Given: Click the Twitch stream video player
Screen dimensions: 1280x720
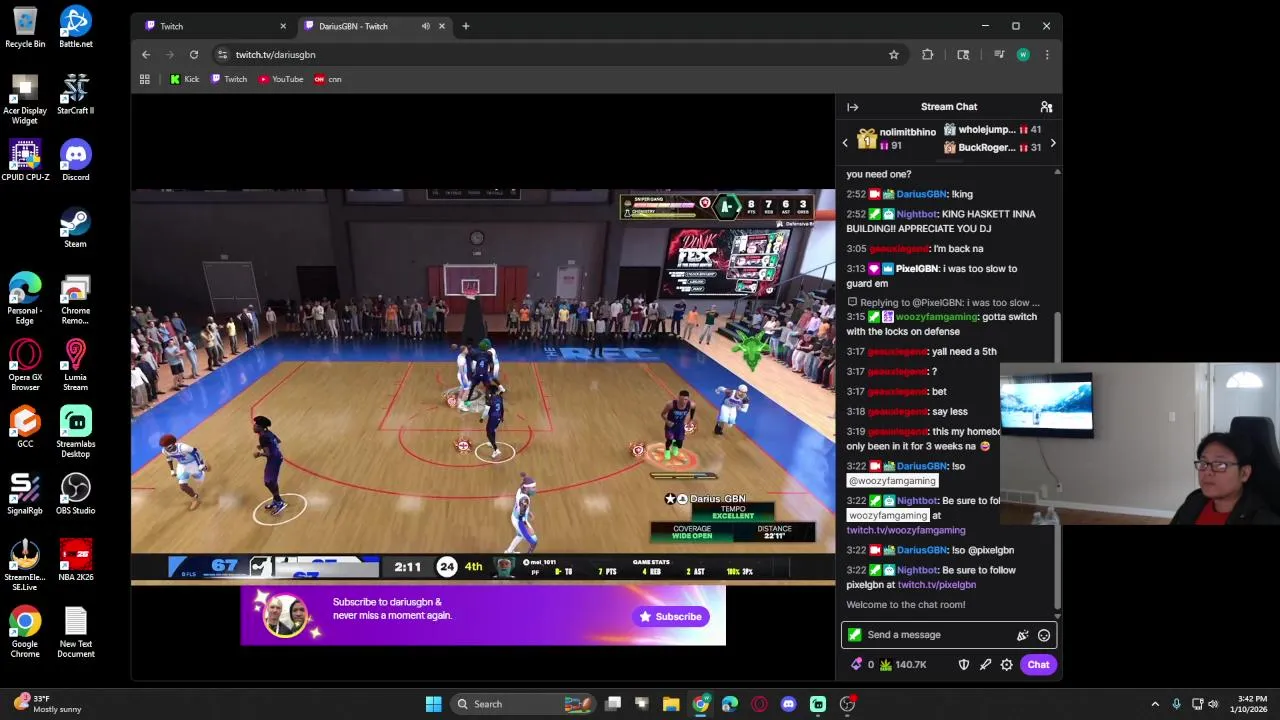Looking at the screenshot, I should (x=483, y=385).
